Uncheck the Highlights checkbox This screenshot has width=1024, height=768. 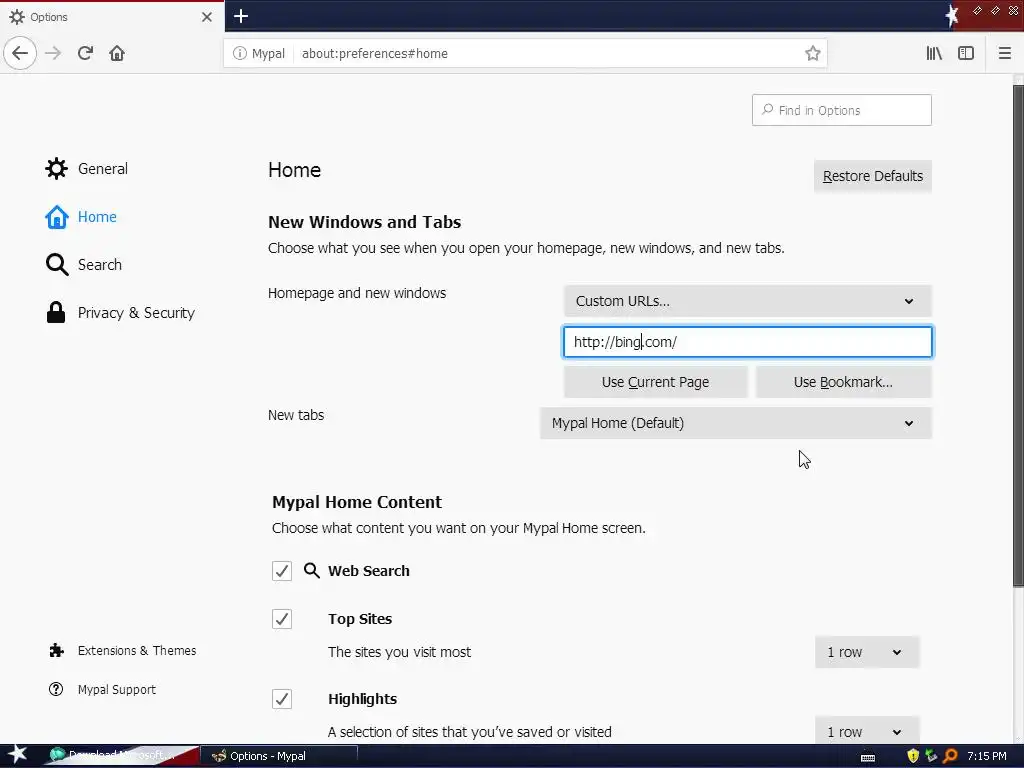[281, 699]
